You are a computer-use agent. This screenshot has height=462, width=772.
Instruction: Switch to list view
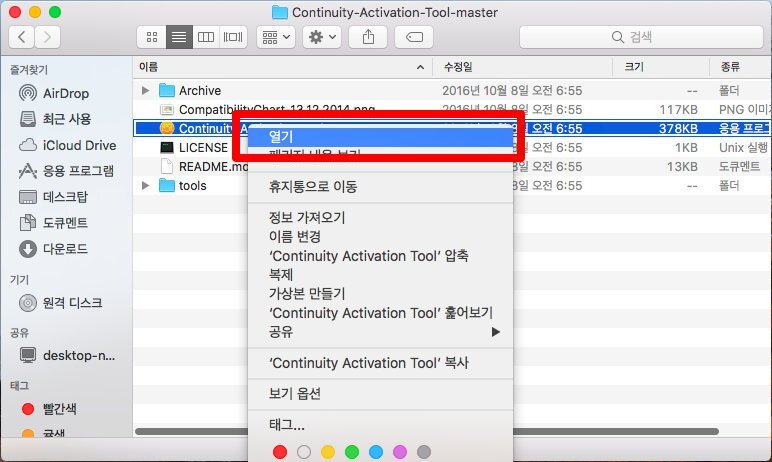179,37
